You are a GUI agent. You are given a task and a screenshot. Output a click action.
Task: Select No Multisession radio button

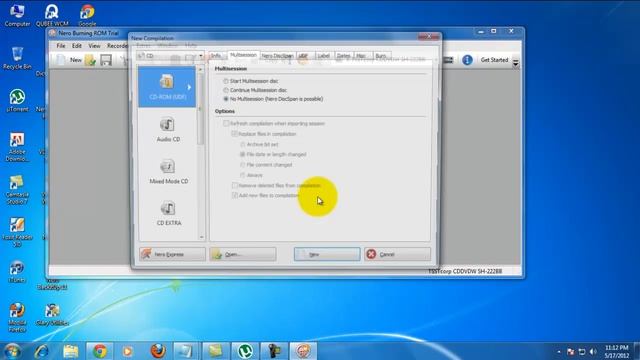(226, 99)
